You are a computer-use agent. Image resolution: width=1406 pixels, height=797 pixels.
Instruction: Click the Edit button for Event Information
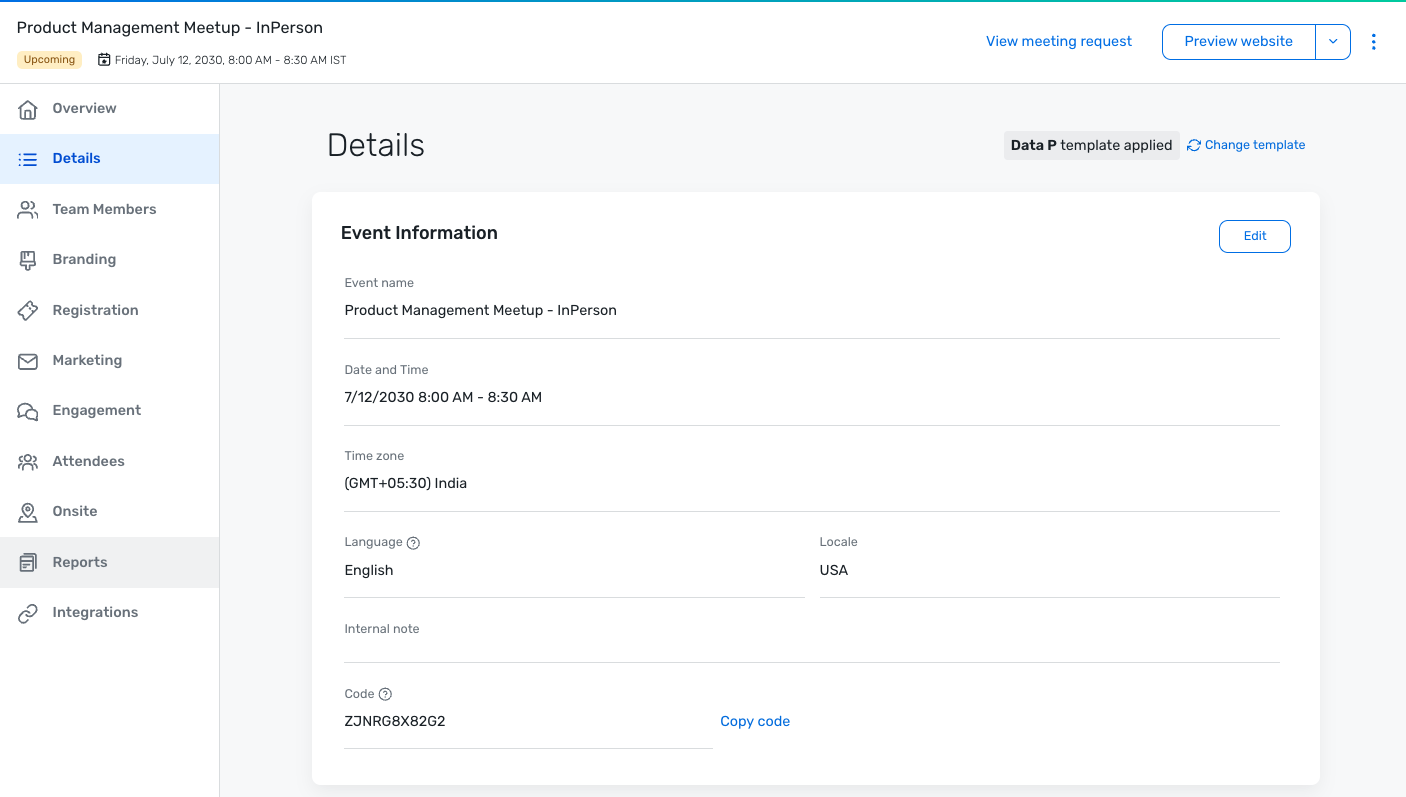(1254, 236)
